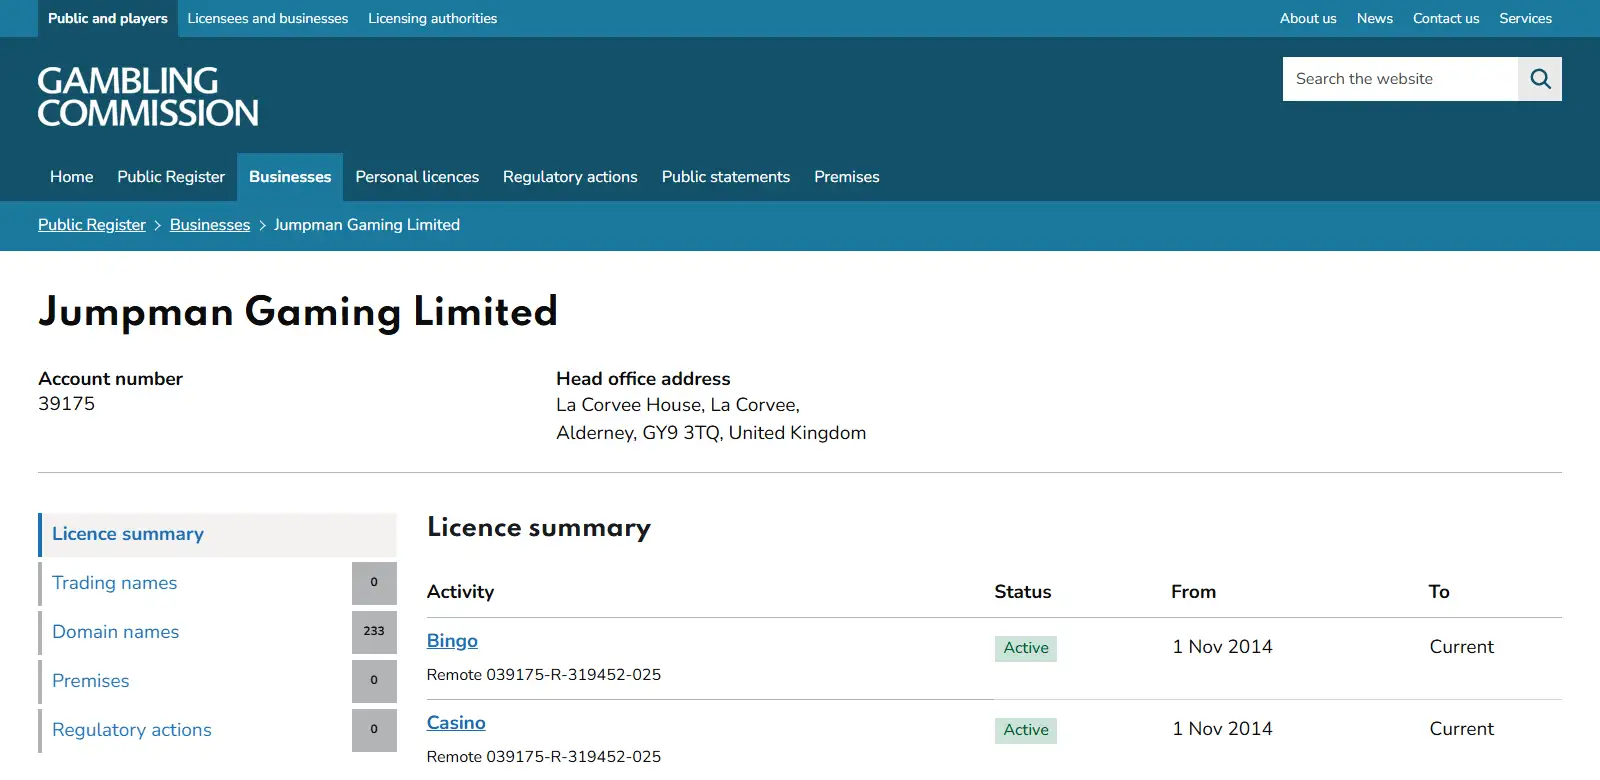1600x780 pixels.
Task: Select Licence summary in side menu
Action: click(217, 534)
